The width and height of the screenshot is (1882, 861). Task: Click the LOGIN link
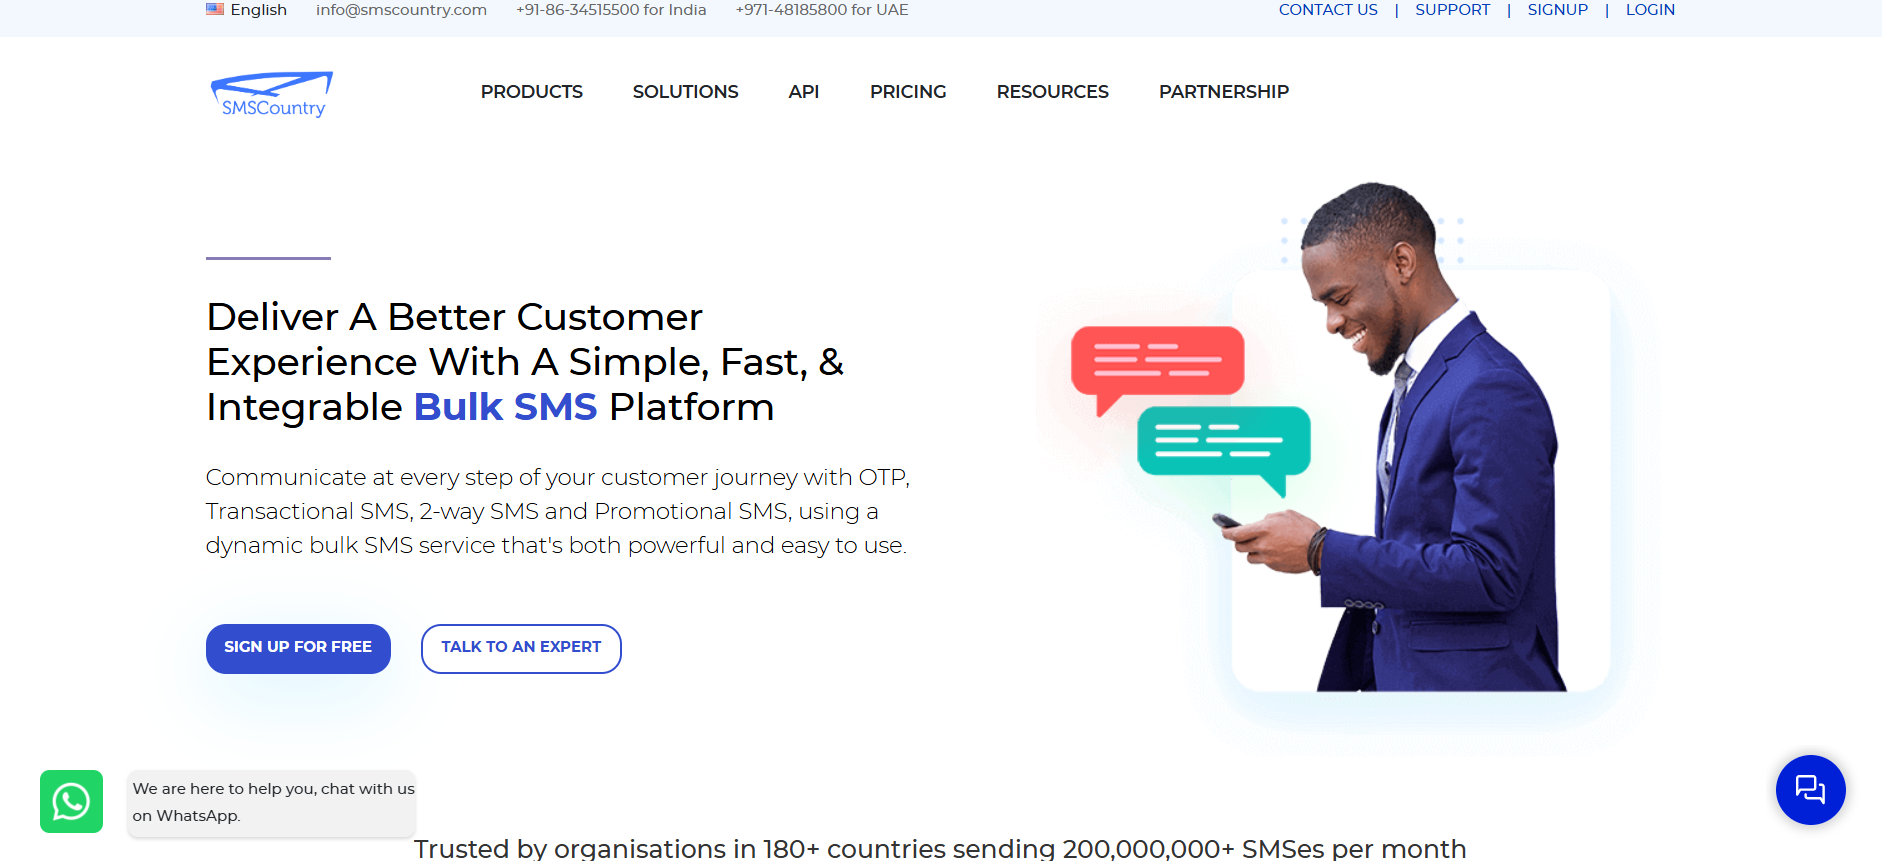(x=1650, y=10)
